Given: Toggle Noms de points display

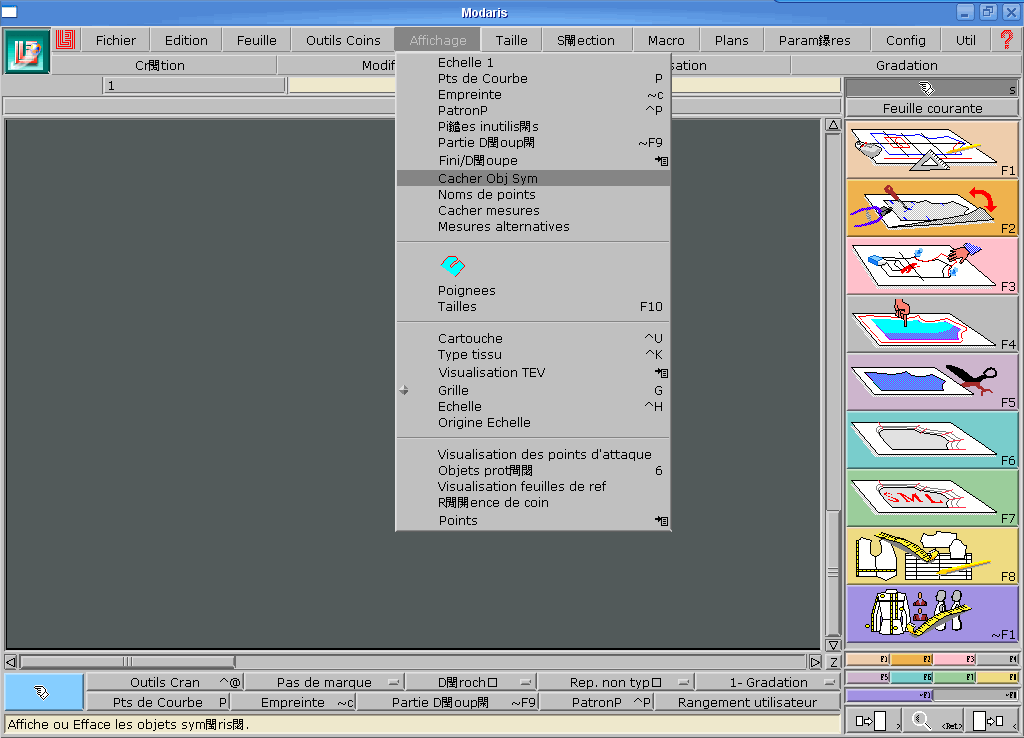Looking at the screenshot, I should 534,195.
